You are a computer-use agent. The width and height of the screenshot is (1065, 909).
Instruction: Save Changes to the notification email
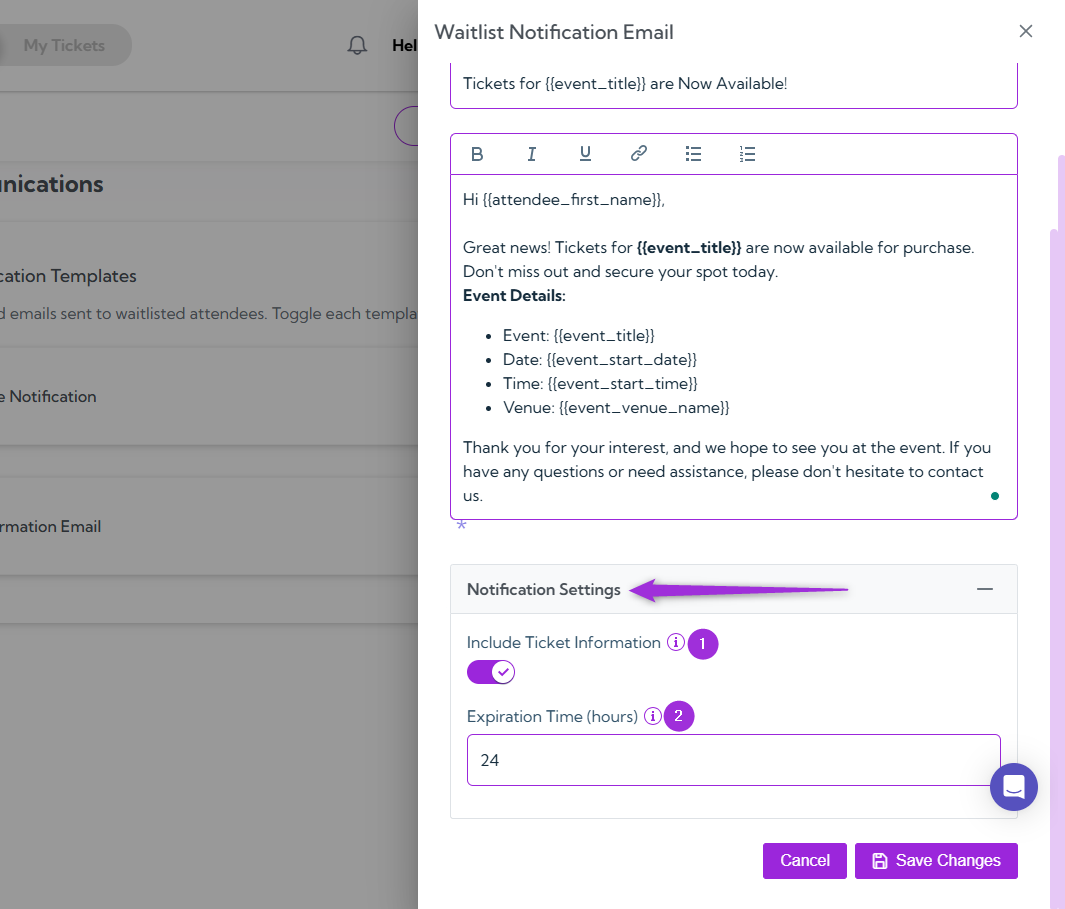[935, 860]
